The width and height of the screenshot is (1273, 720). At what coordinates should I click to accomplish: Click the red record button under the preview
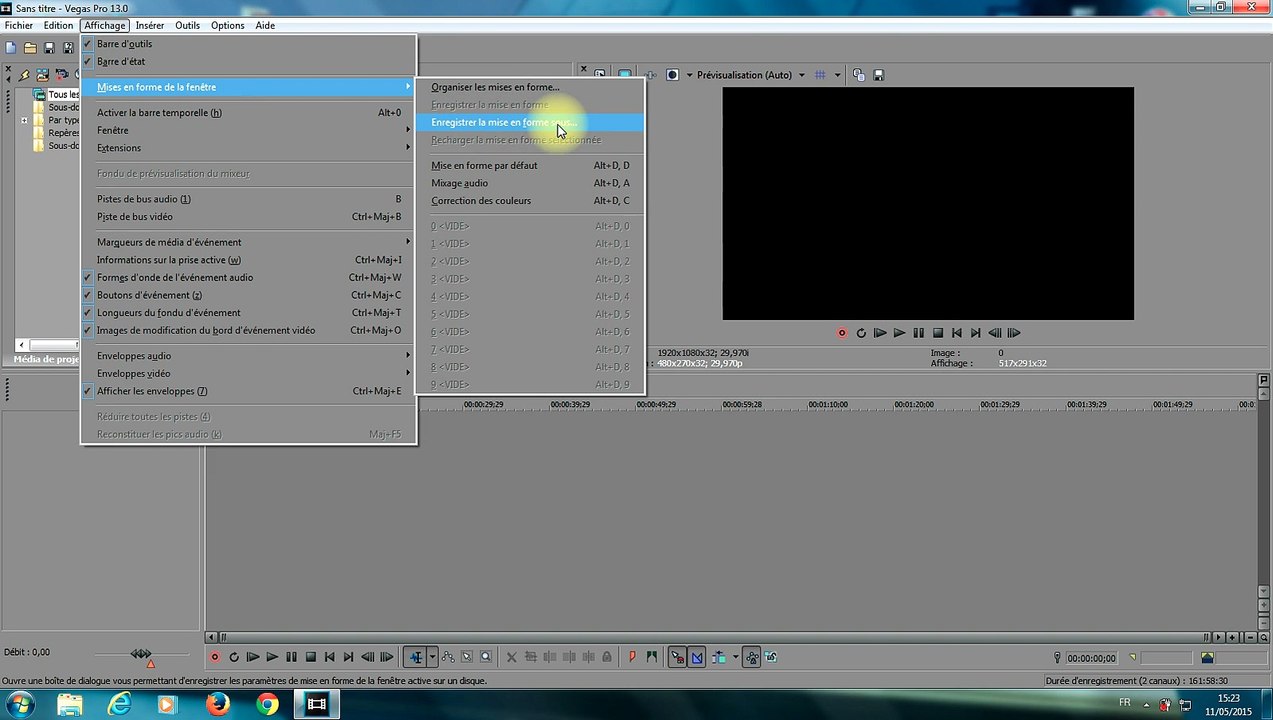pyautogui.click(x=842, y=333)
